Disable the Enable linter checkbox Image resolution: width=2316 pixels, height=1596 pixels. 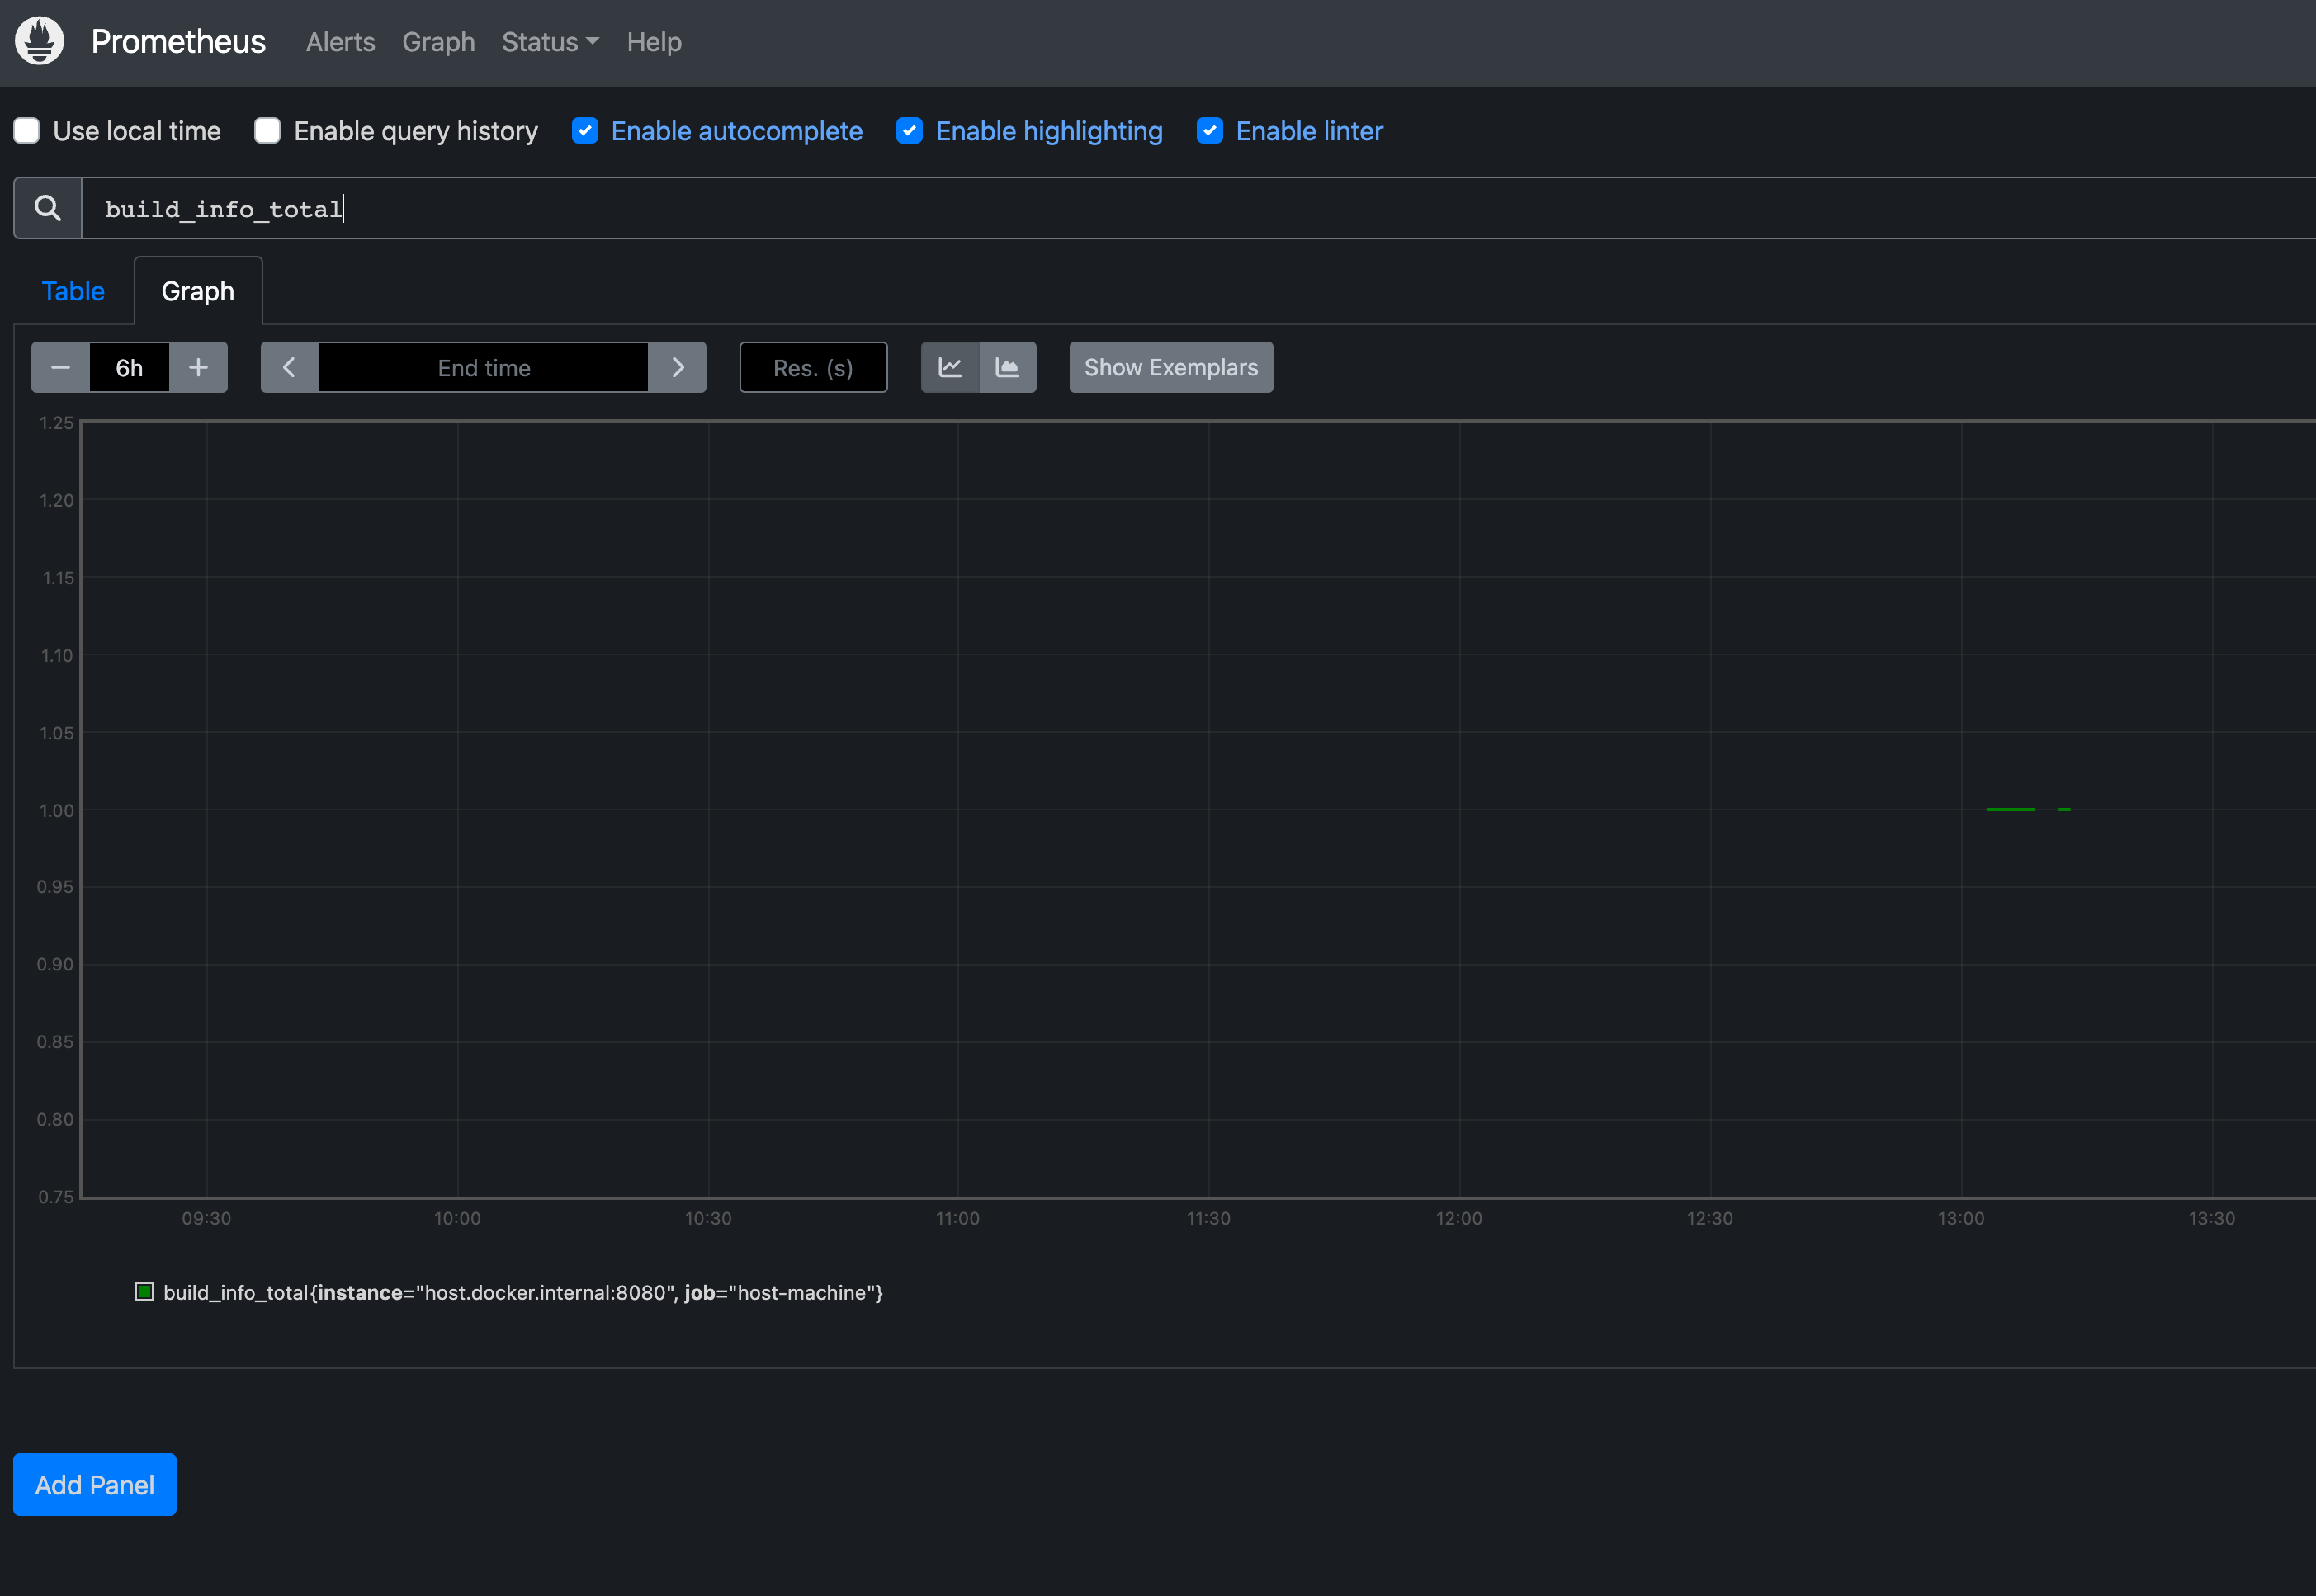coord(1210,130)
